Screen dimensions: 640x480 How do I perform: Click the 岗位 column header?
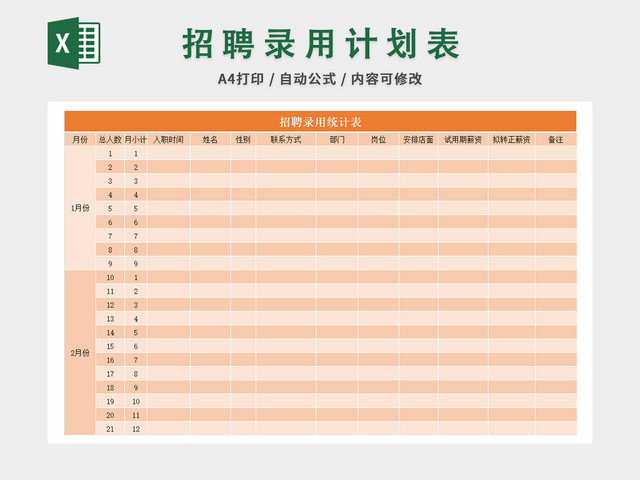click(378, 140)
